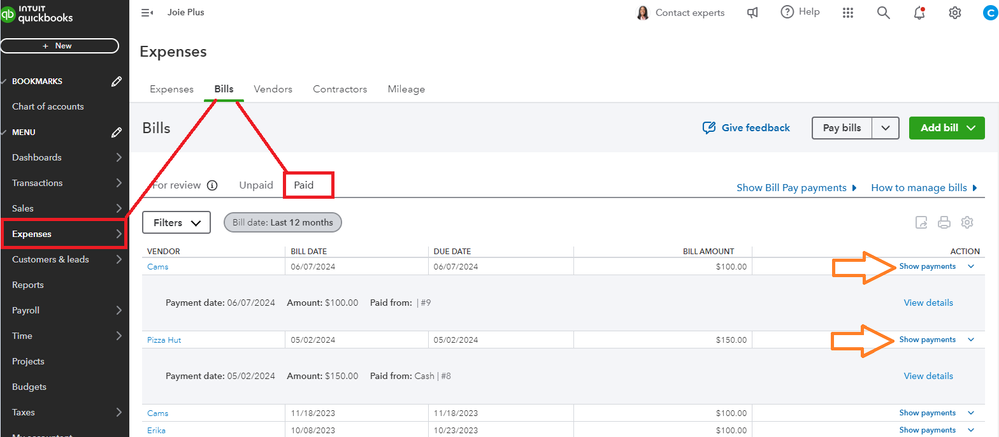Open the announcements megaphone icon

[752, 13]
